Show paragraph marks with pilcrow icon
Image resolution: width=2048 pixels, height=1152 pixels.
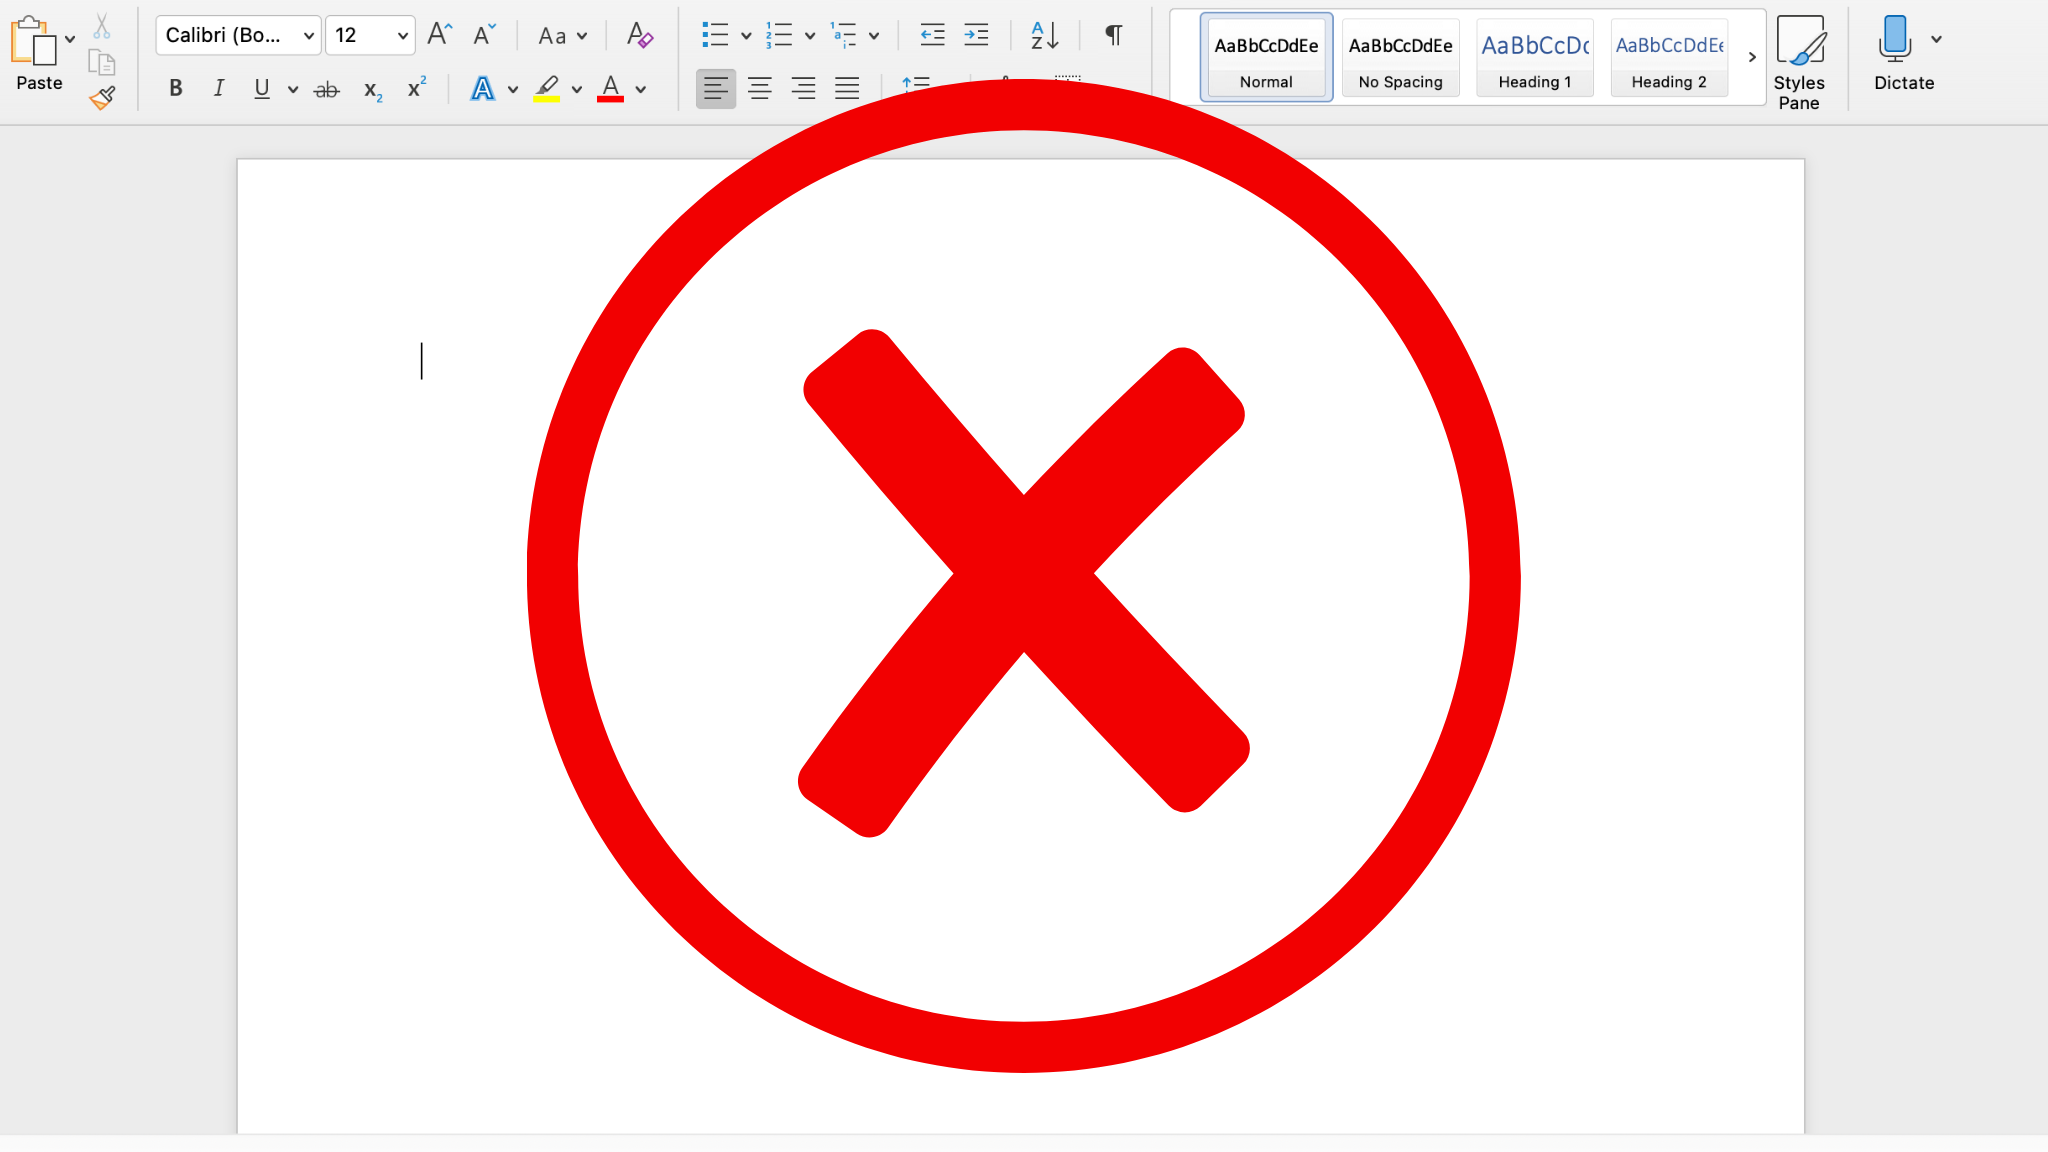(x=1113, y=36)
